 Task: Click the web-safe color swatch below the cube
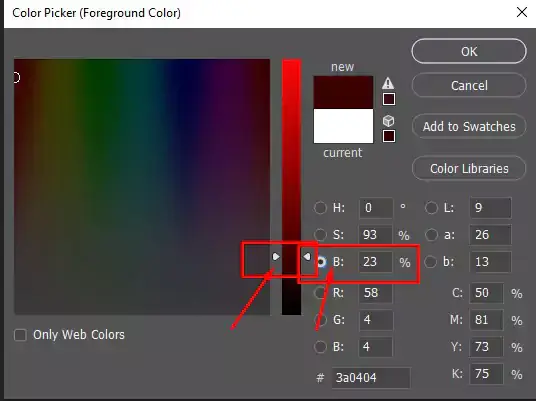coord(389,136)
